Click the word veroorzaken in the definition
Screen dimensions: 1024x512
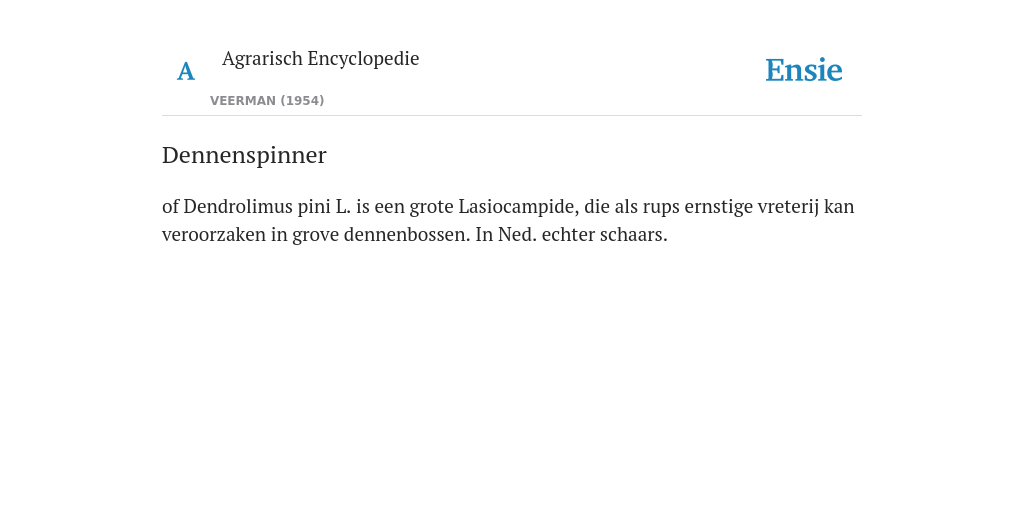(214, 234)
